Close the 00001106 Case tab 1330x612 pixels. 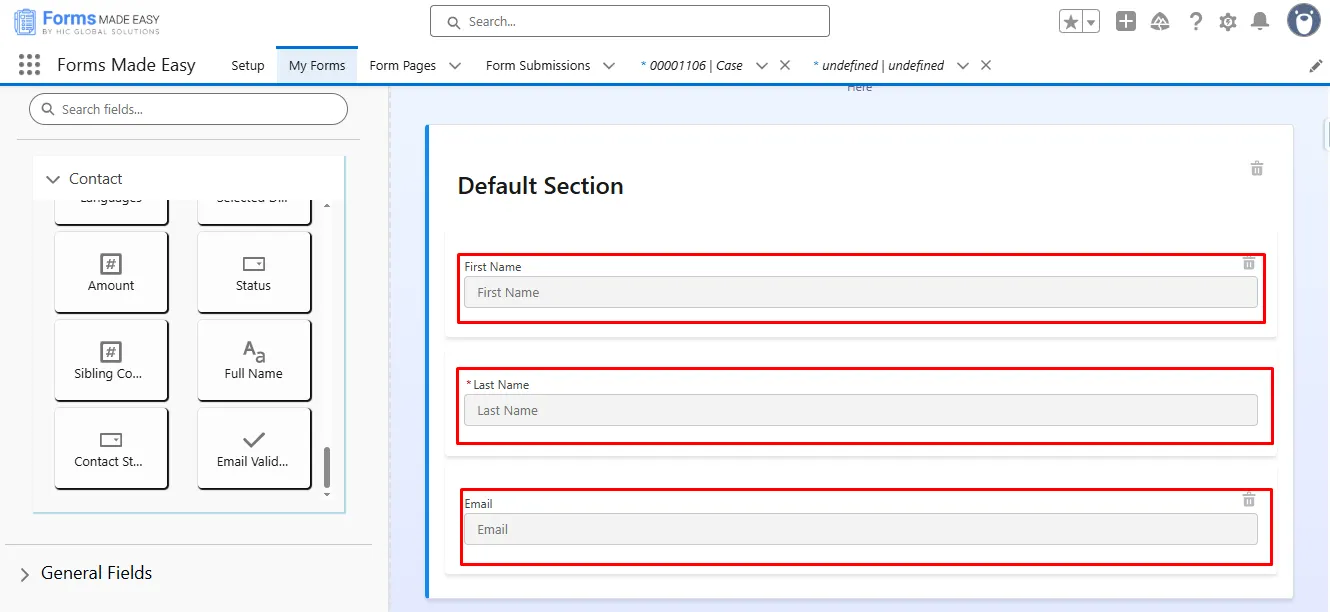tap(785, 66)
